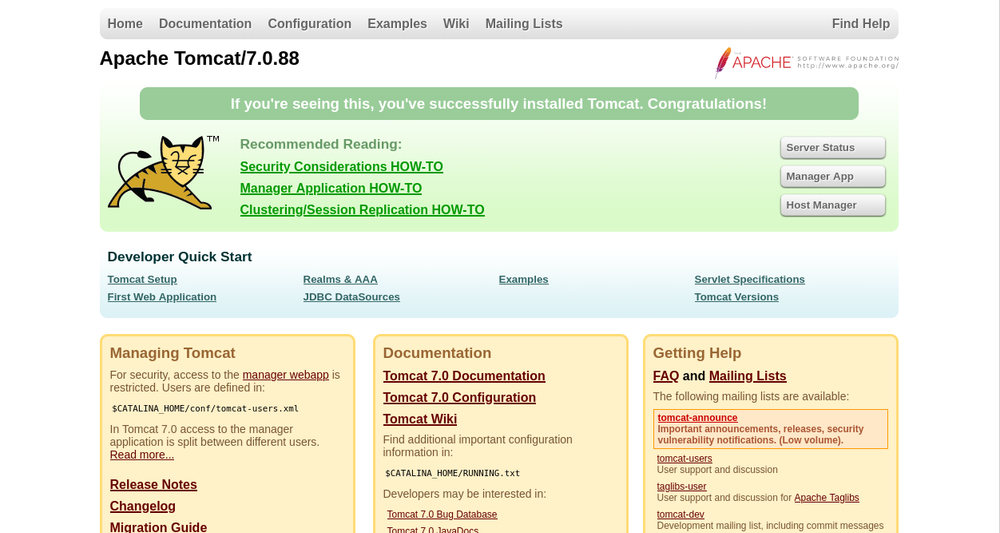
Task: Click the Recommended Reading: label
Action: tap(321, 144)
